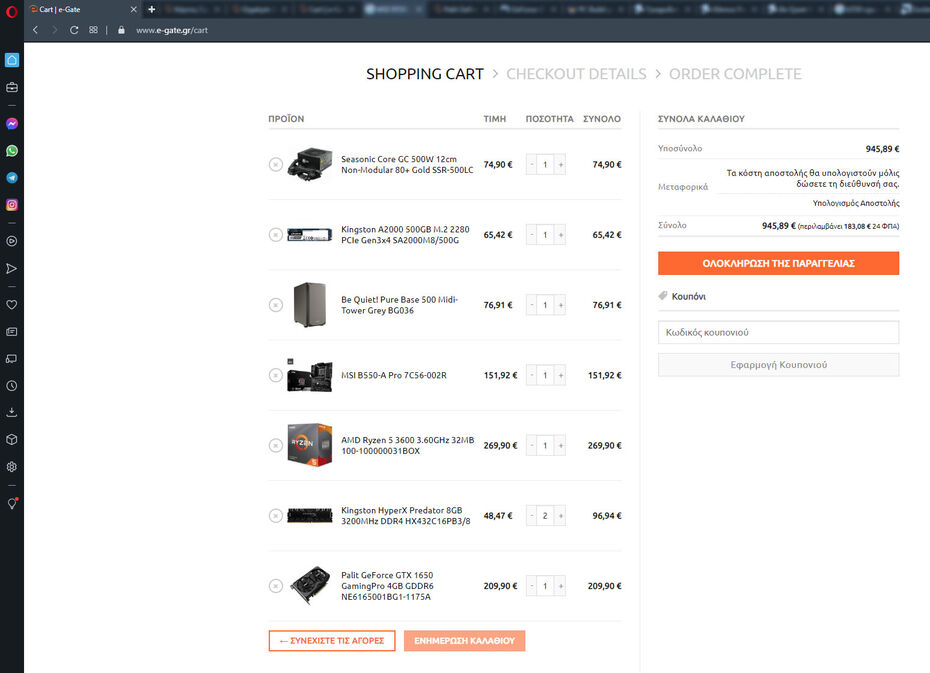Screen dimensions: 930x673
Task: Click ΟΛΟΚΛΗΡΩΣΗ ΤΗΣ ΠΑΡΑΓΓΕΛΙΑΣ button
Action: (x=778, y=263)
